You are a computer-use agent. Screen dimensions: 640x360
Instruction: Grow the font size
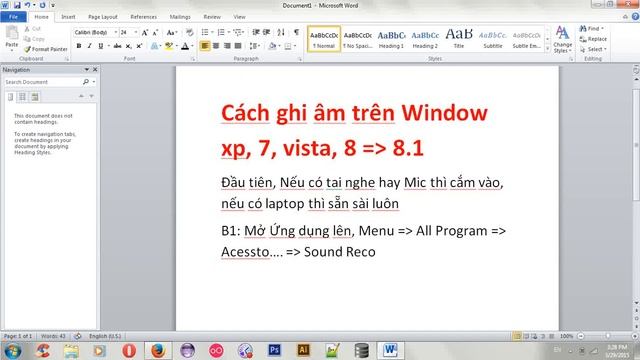[x=144, y=32]
